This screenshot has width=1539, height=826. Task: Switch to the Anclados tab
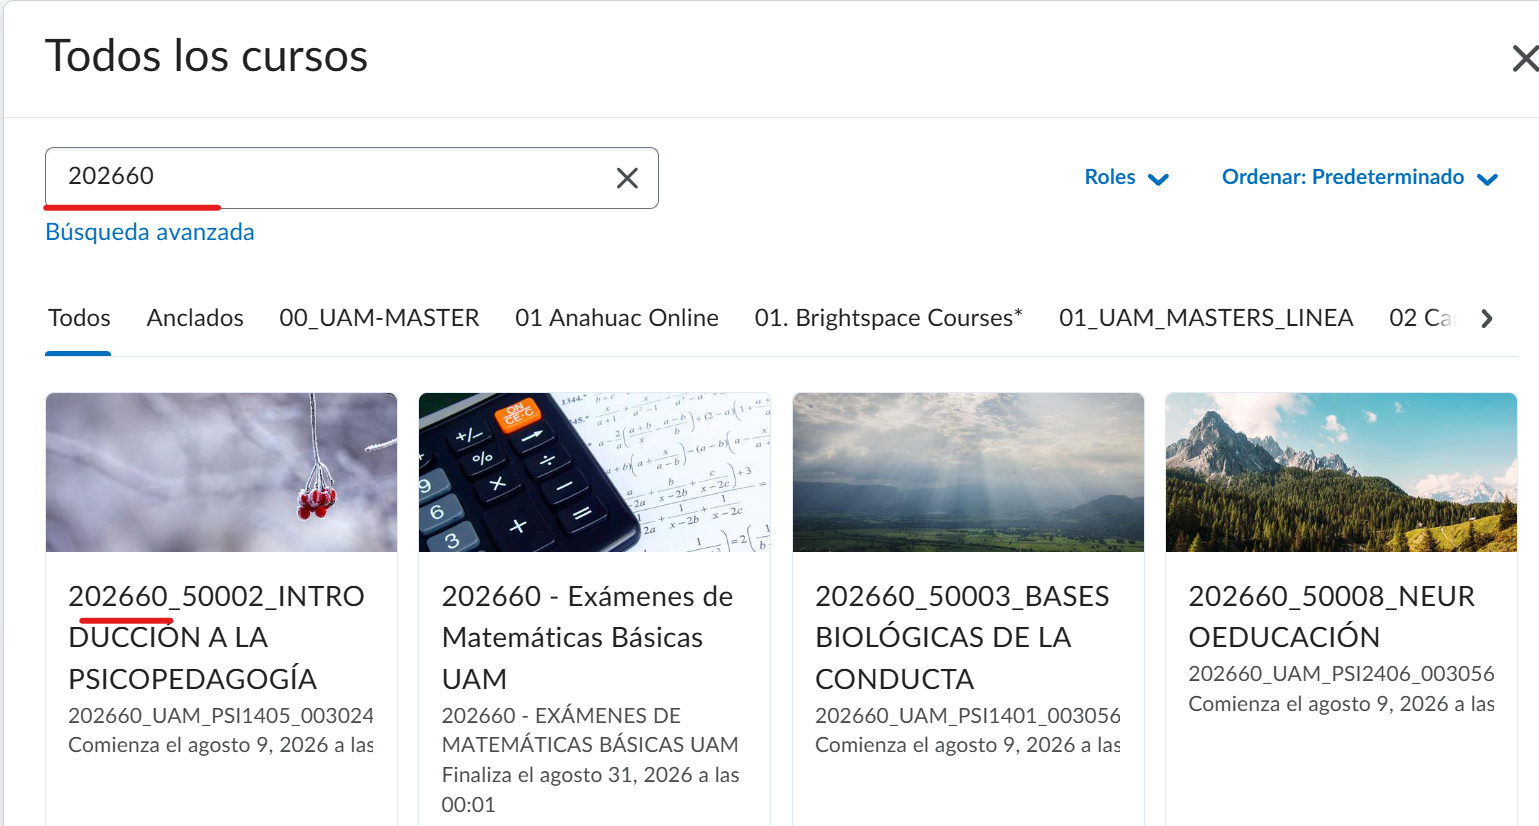[195, 318]
